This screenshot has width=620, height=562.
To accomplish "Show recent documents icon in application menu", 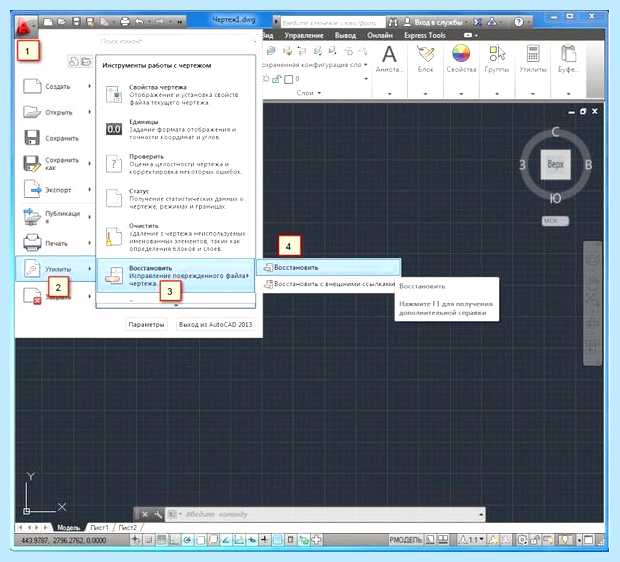I will 74,61.
